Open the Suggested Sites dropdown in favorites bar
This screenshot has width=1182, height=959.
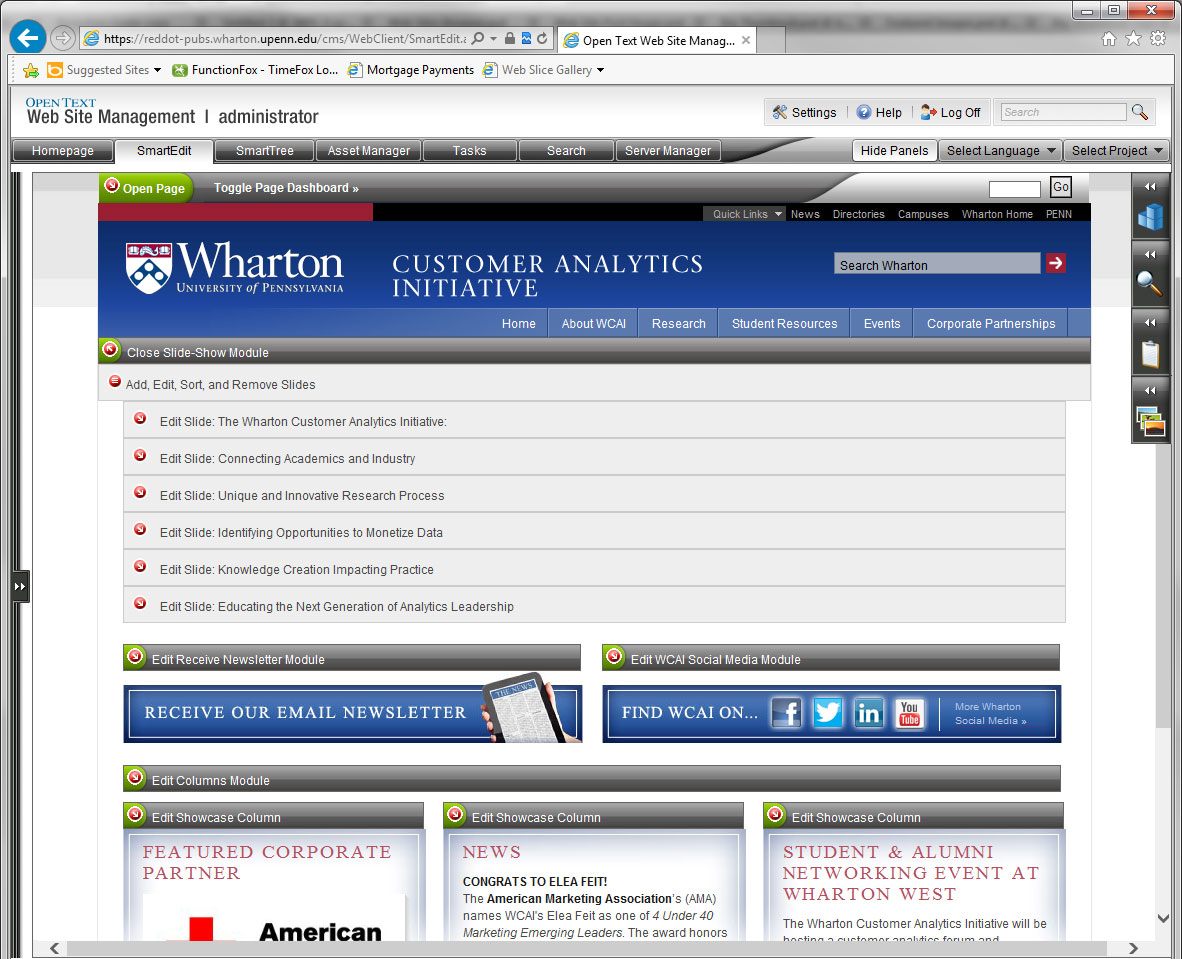(105, 70)
